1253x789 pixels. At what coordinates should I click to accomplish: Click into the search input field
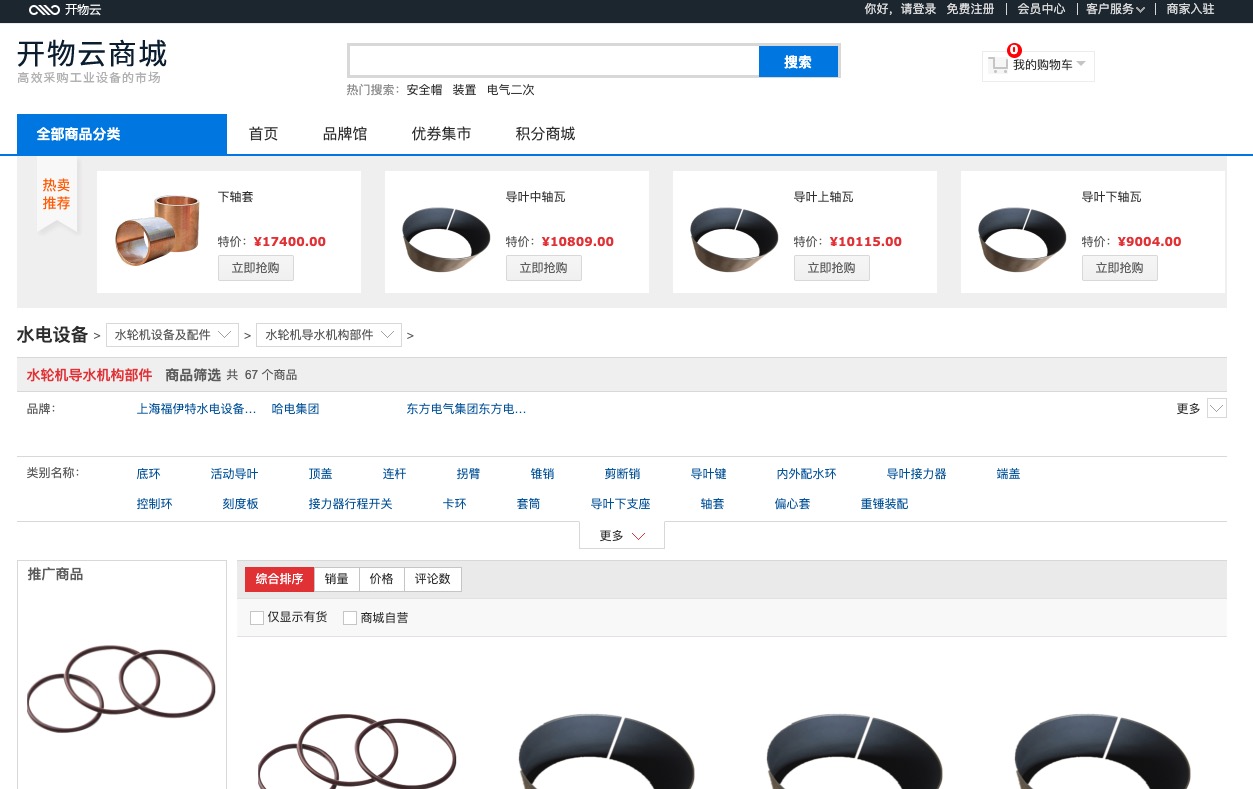(554, 61)
